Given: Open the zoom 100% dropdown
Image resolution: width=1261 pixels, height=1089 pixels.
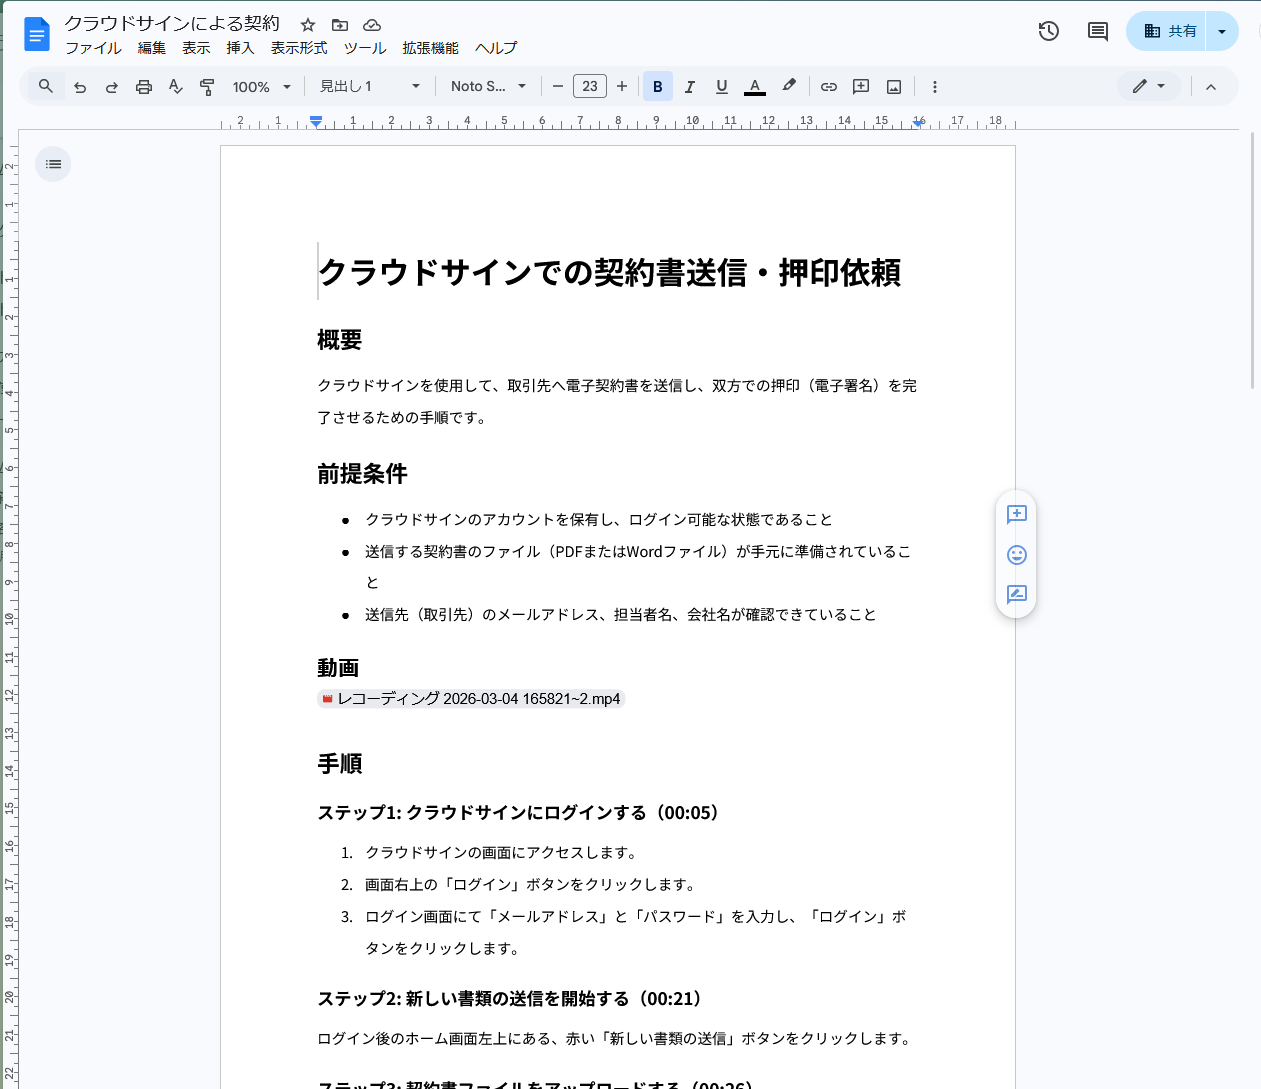Looking at the screenshot, I should pos(262,87).
